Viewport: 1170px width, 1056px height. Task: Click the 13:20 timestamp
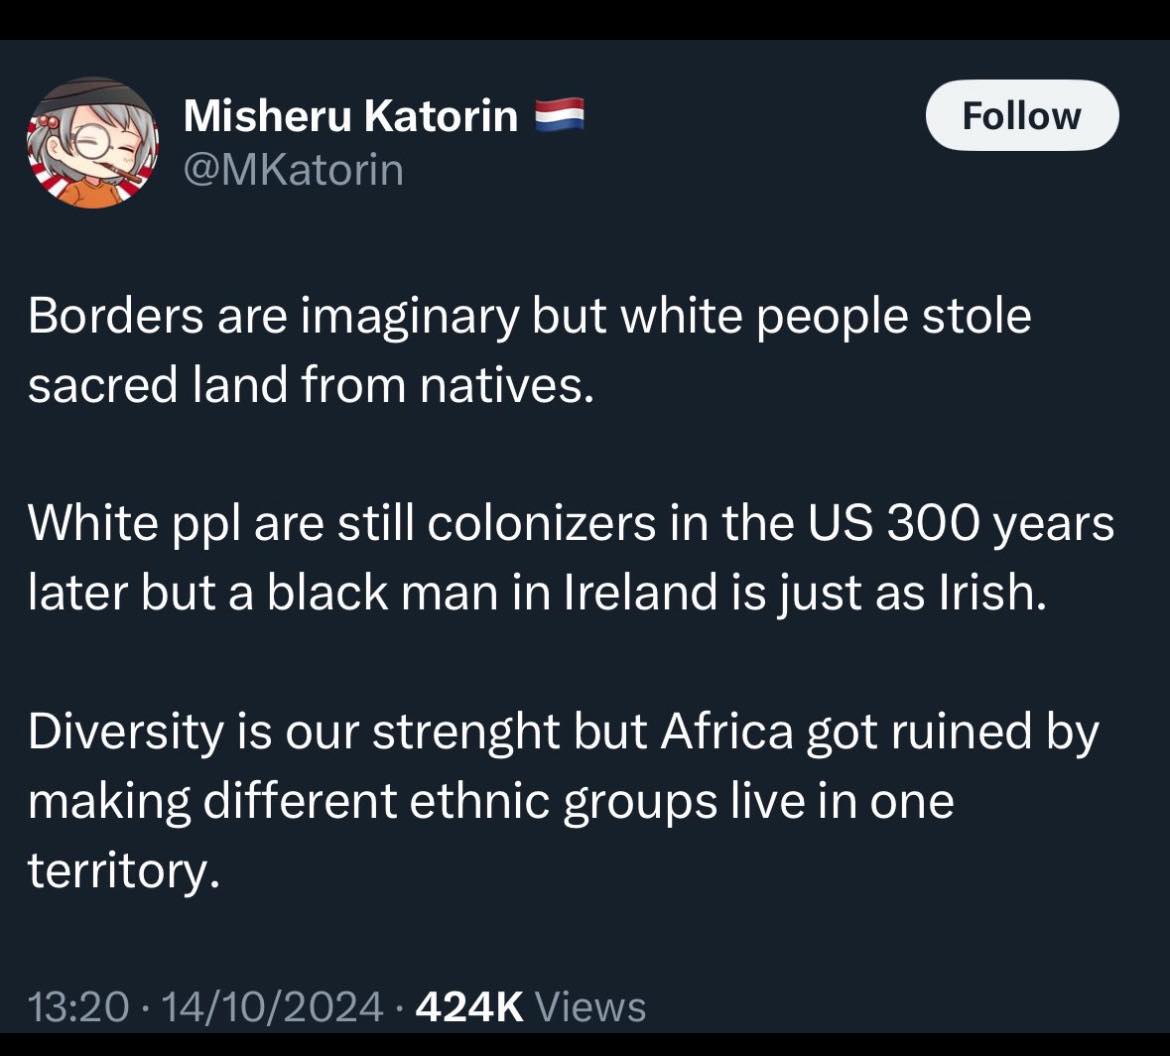(x=78, y=1006)
